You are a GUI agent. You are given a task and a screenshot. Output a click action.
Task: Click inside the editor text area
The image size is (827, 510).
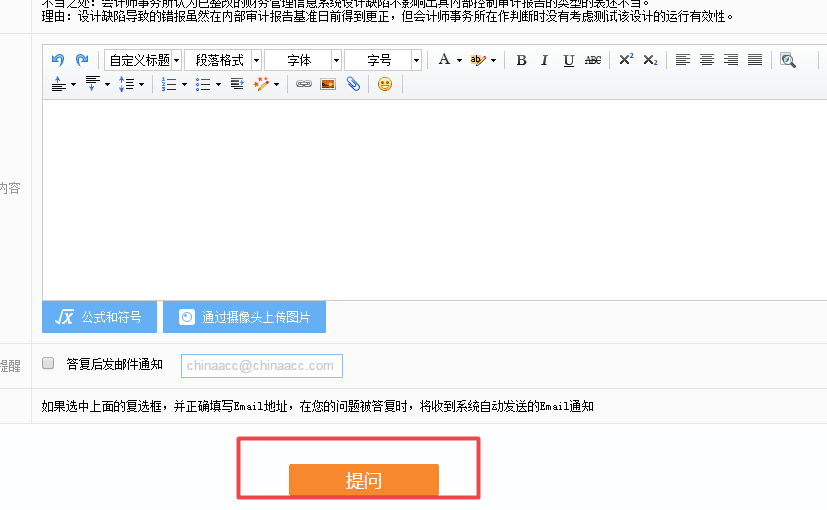coord(435,200)
